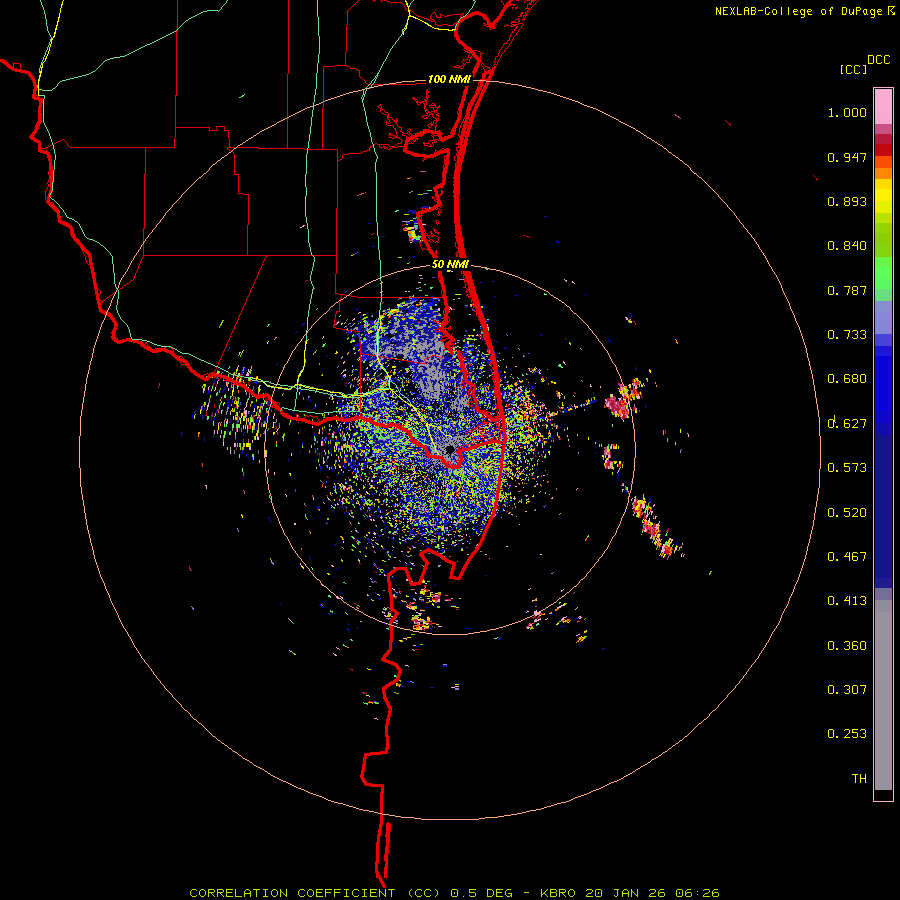Click the 0.947 scale value
This screenshot has height=900, width=900.
(x=847, y=157)
